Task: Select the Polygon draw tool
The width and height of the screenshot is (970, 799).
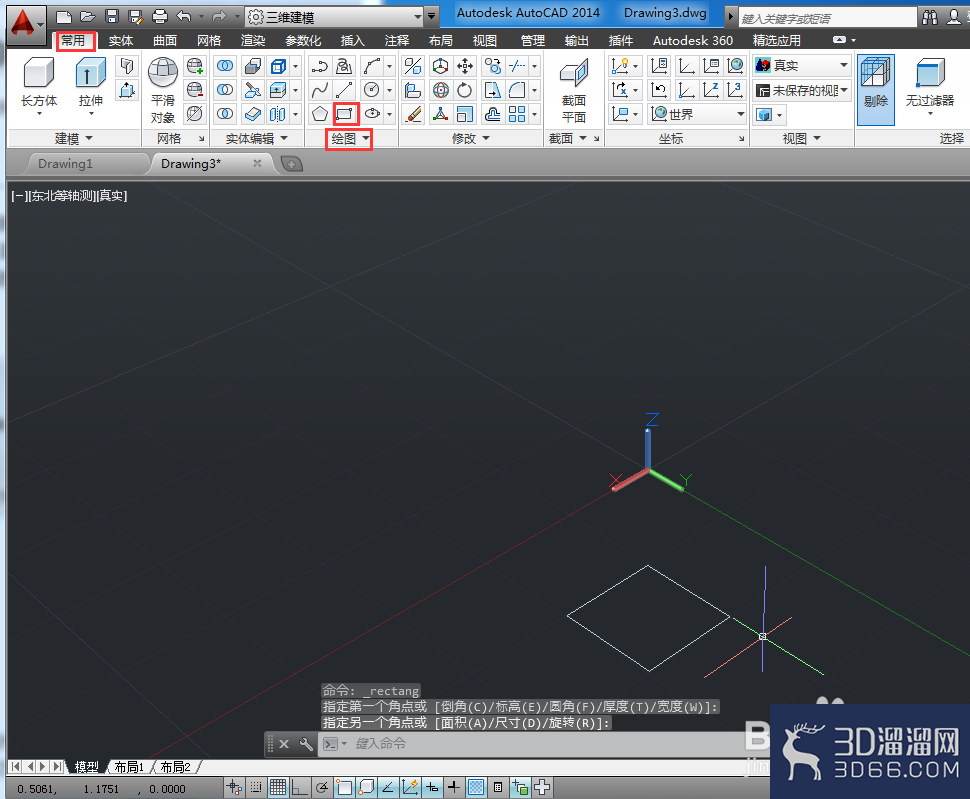Action: pos(319,114)
